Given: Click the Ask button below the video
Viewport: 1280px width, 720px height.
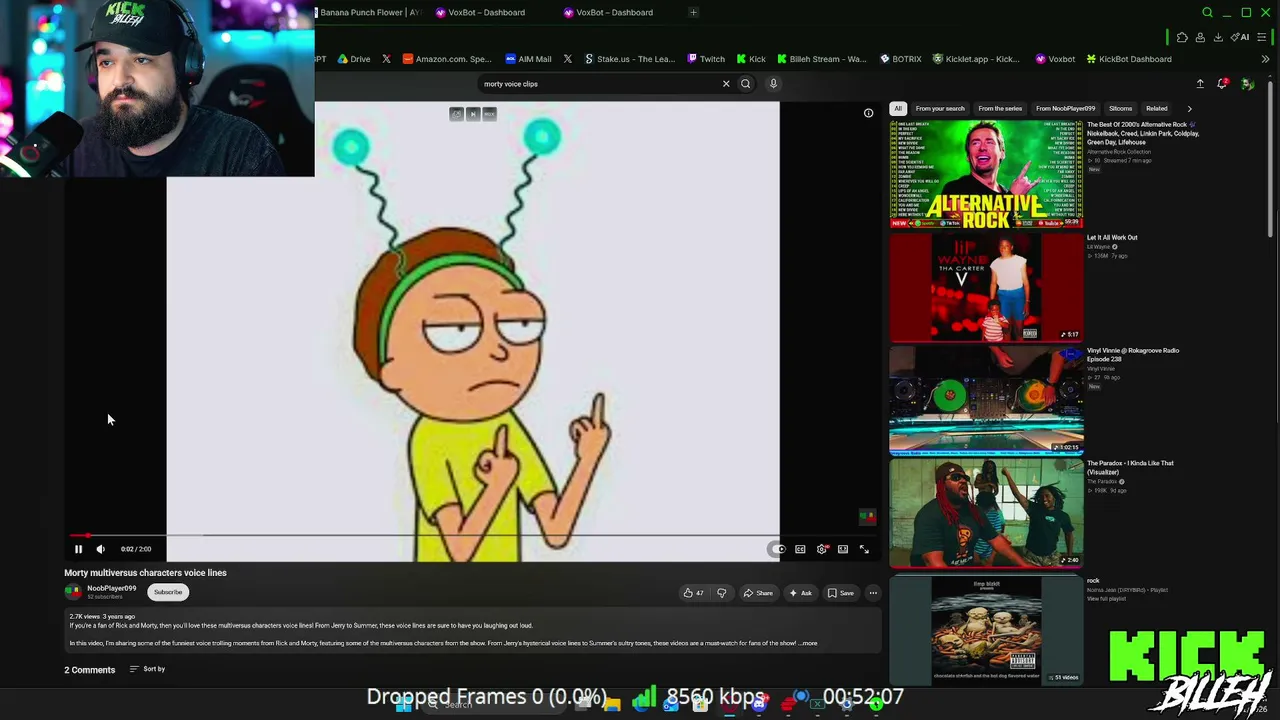Looking at the screenshot, I should coord(800,593).
